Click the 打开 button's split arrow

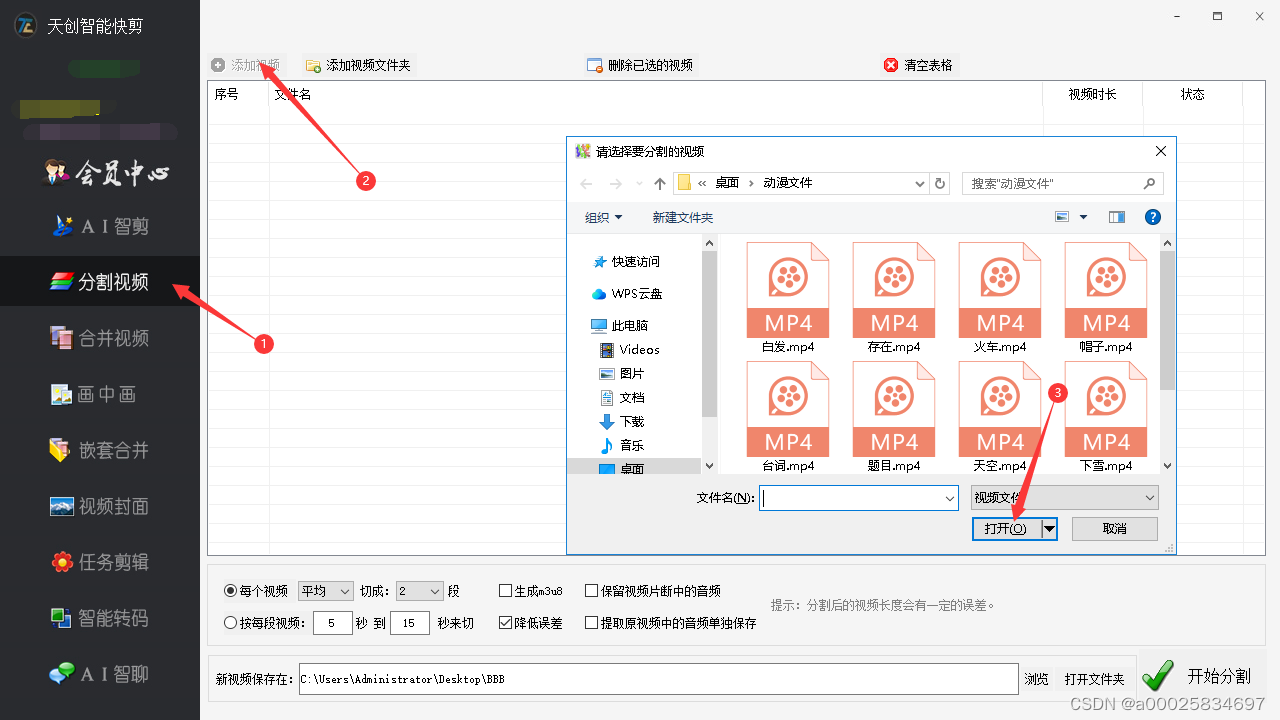pos(1049,528)
